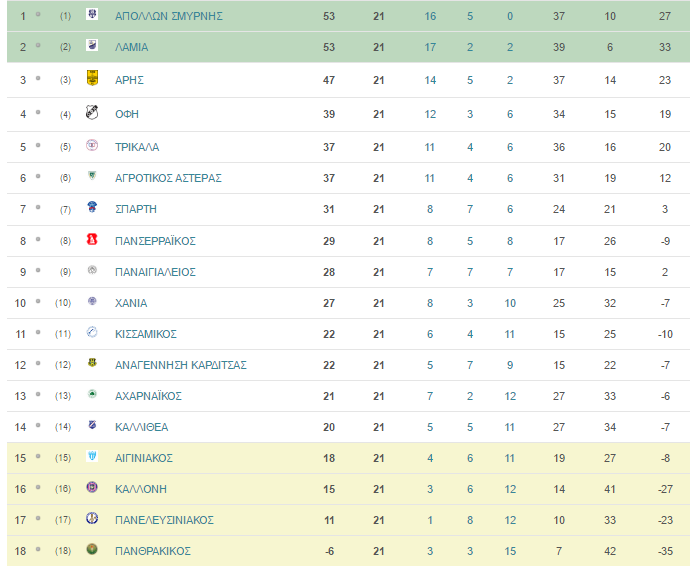The height and width of the screenshot is (566, 690).
Task: Click the ΚΑΛΛΟΝΗ purple club badge
Action: click(x=92, y=487)
